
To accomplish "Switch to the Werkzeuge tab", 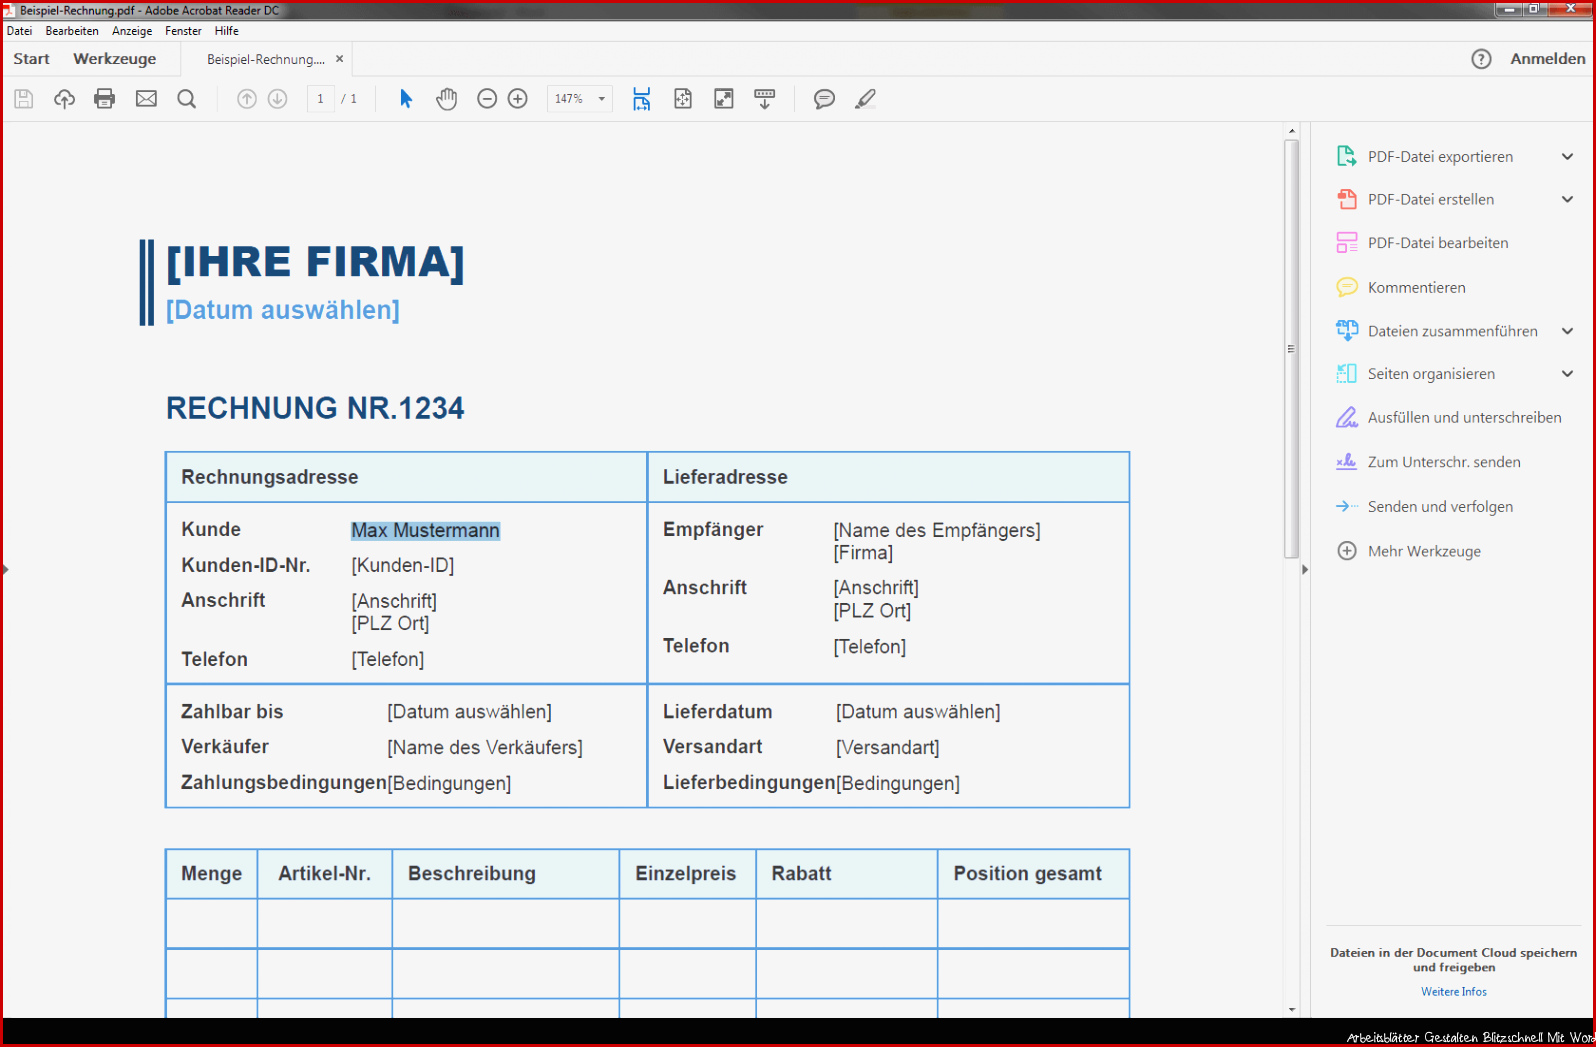I will click(x=115, y=59).
